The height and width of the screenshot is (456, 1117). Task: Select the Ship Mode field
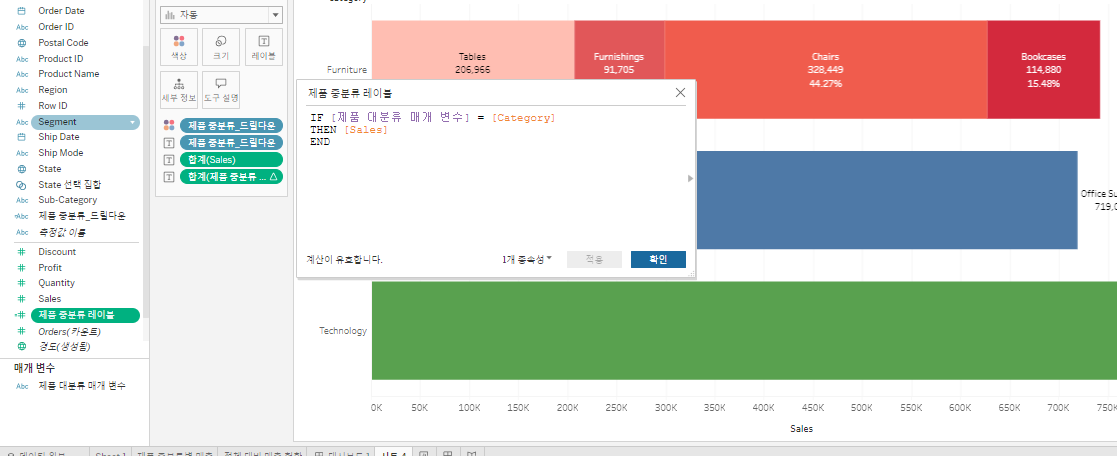coord(61,153)
